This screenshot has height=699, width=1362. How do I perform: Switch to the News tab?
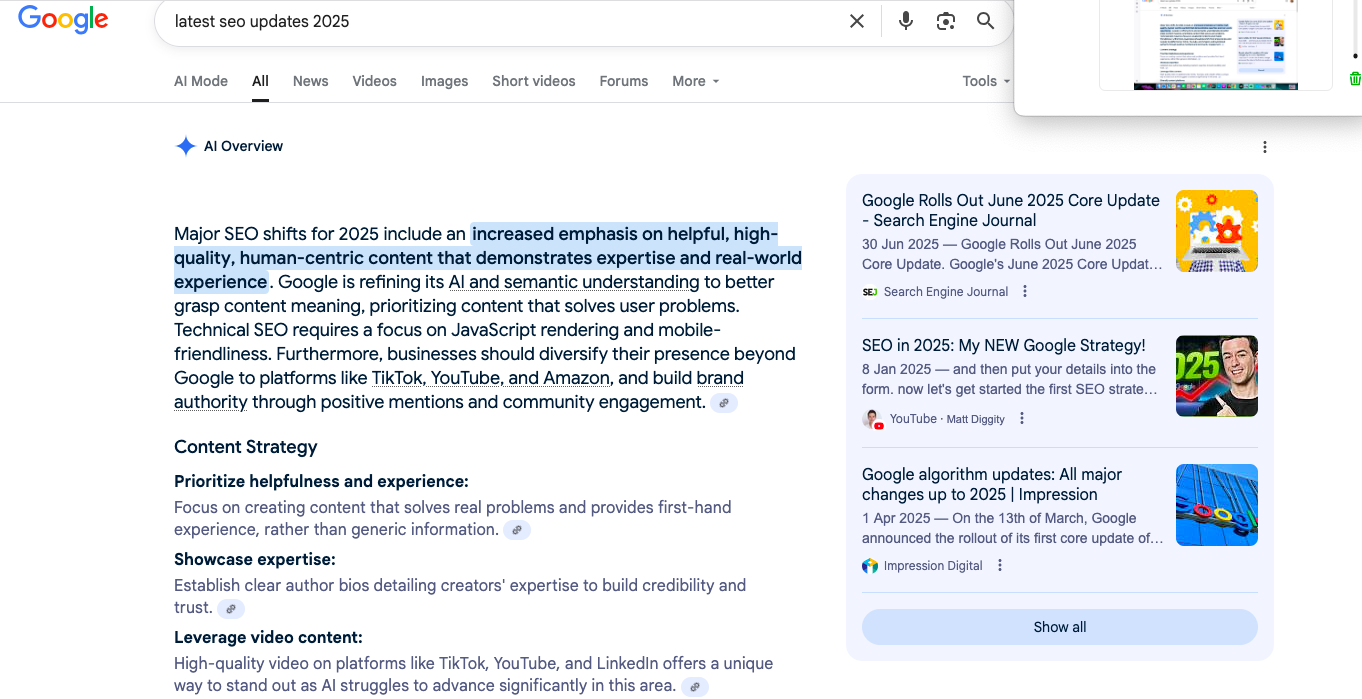pos(310,81)
